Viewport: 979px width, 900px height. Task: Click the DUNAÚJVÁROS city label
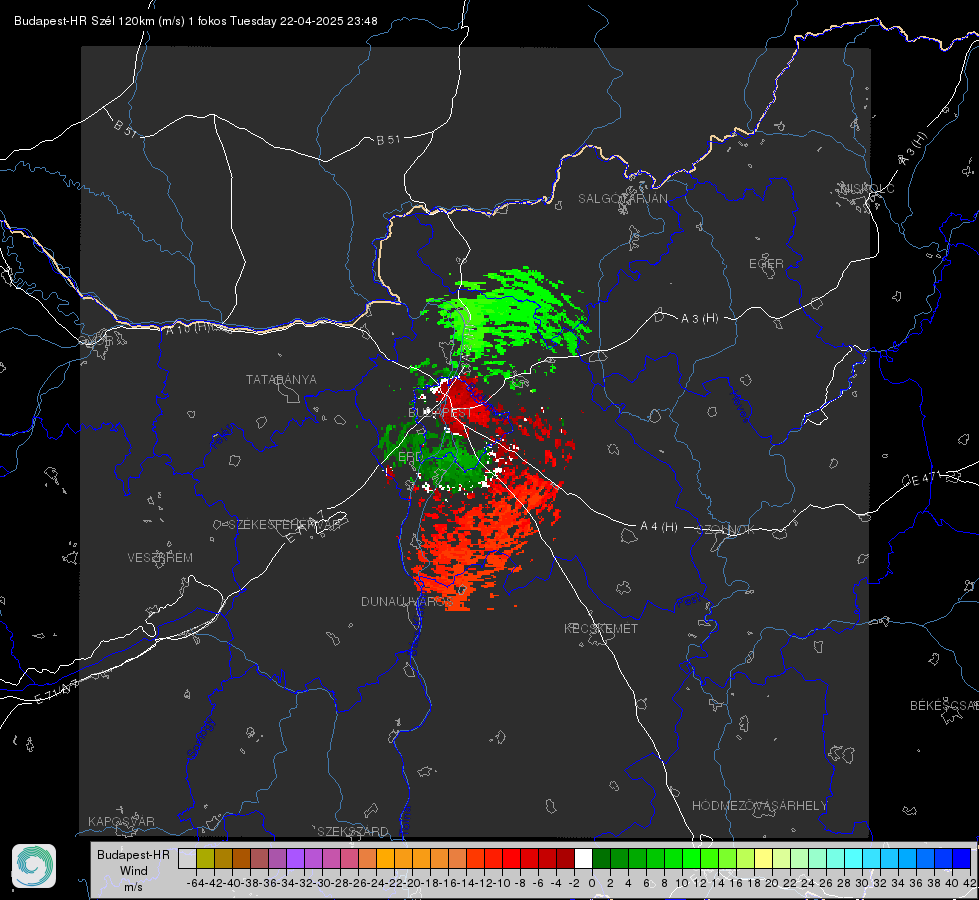point(406,601)
